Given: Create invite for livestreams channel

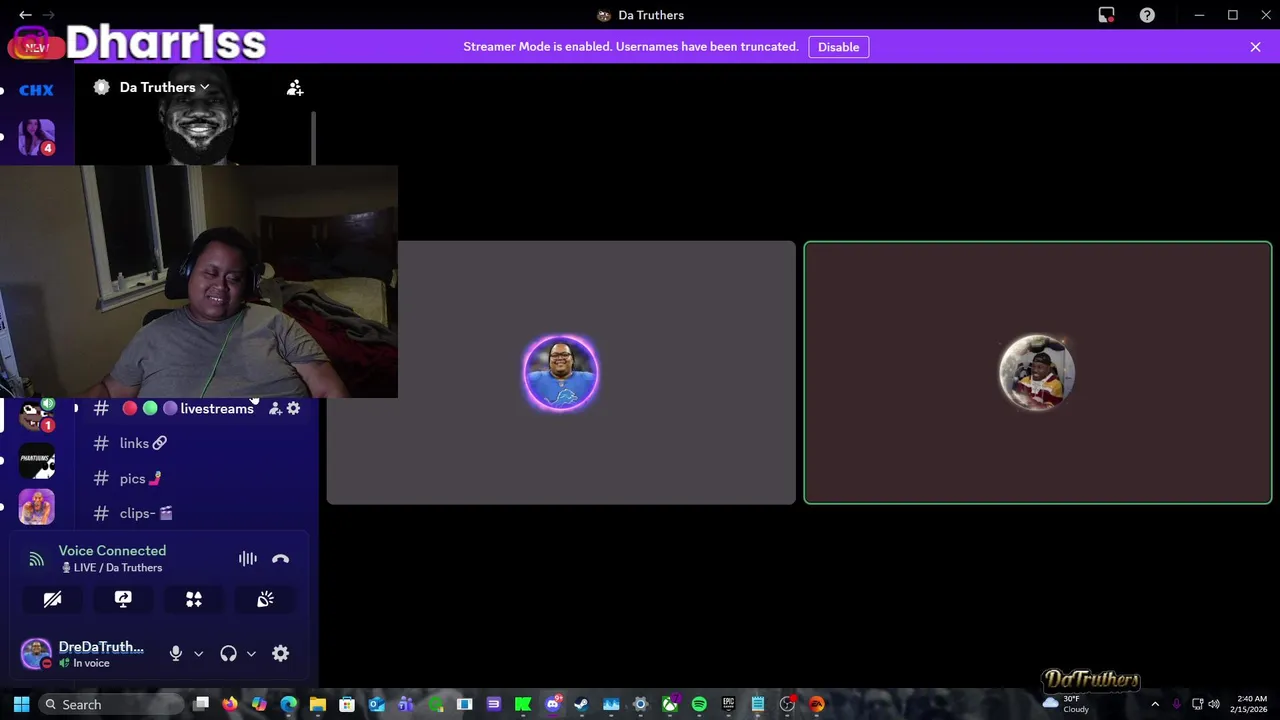Looking at the screenshot, I should [275, 408].
